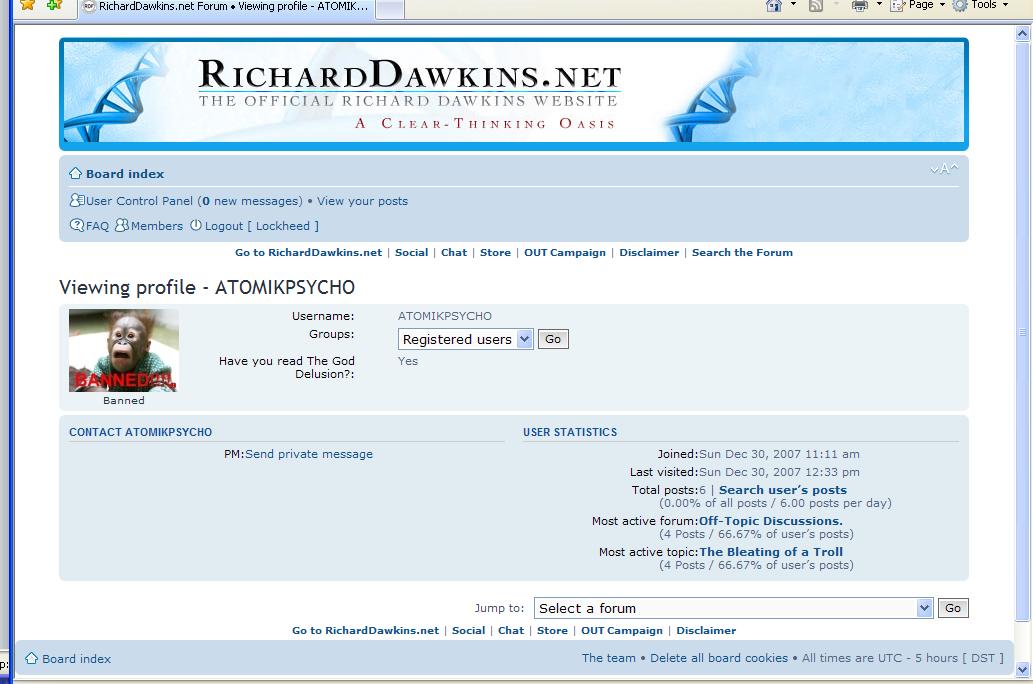The image size is (1033, 684).
Task: Click the Members people icon
Action: [x=121, y=226]
